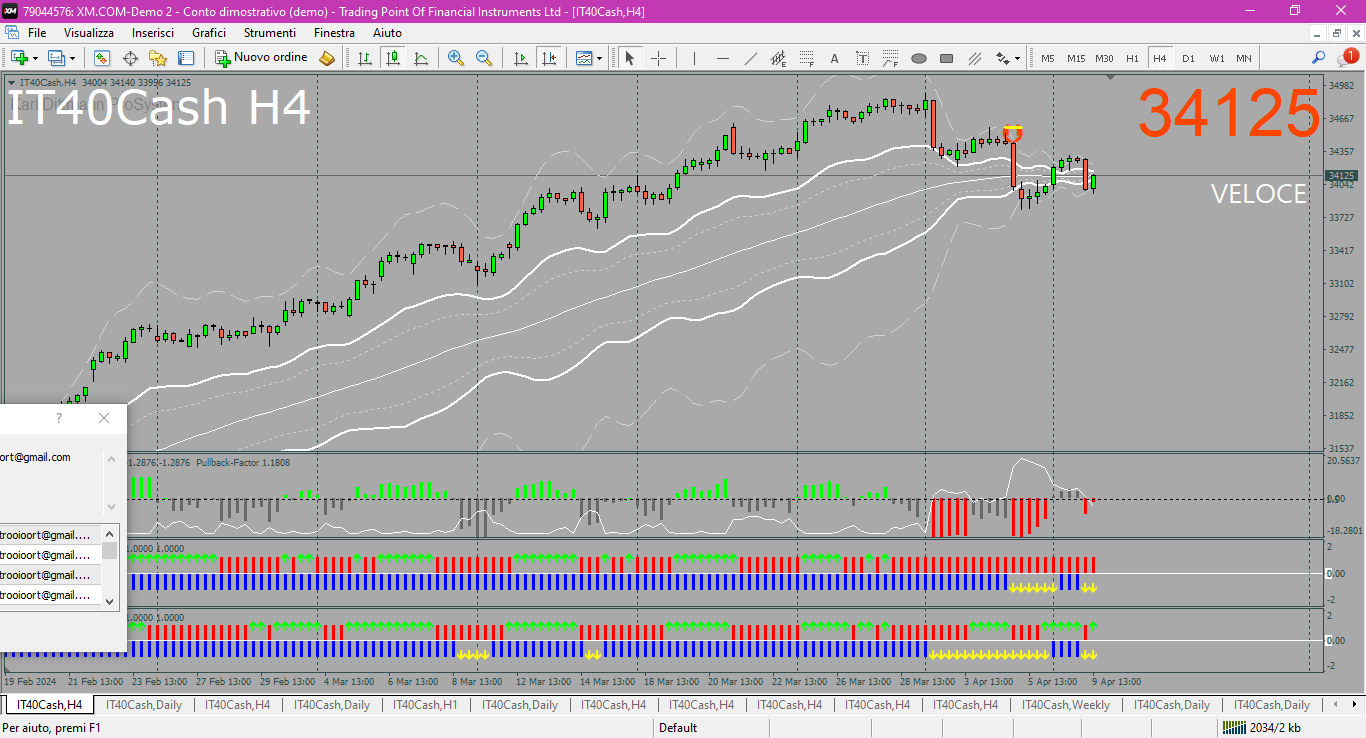This screenshot has width=1366, height=738.
Task: Expand IT40Cash,H4 chart title triangle
Action: [11, 83]
